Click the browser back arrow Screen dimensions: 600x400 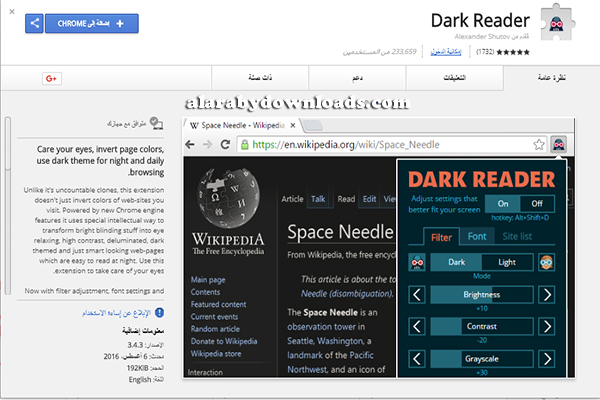click(x=190, y=144)
